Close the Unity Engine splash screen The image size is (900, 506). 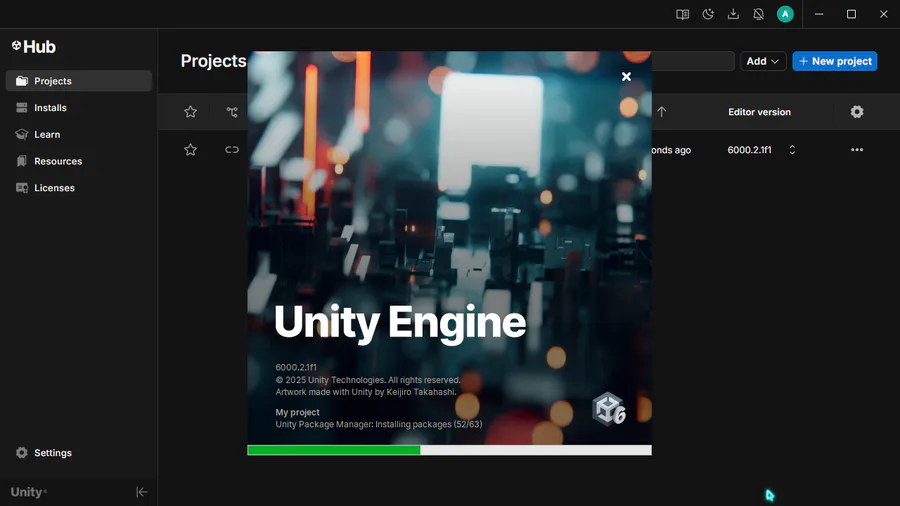tap(626, 76)
